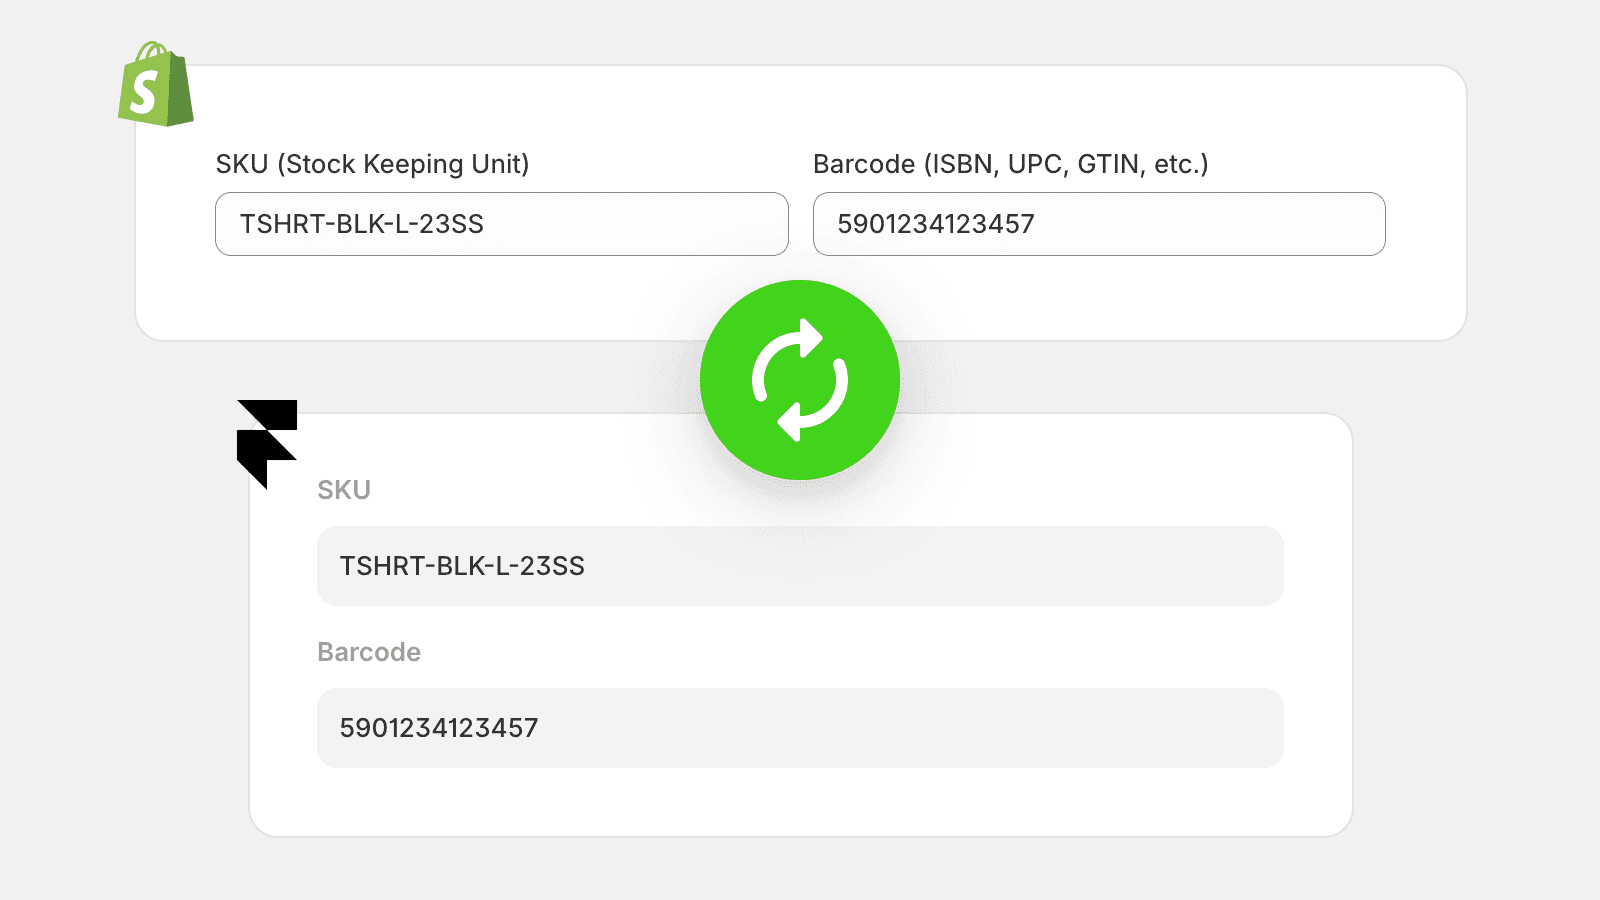Click the Shopify shopping bag logo
The width and height of the screenshot is (1600, 900).
[x=156, y=84]
